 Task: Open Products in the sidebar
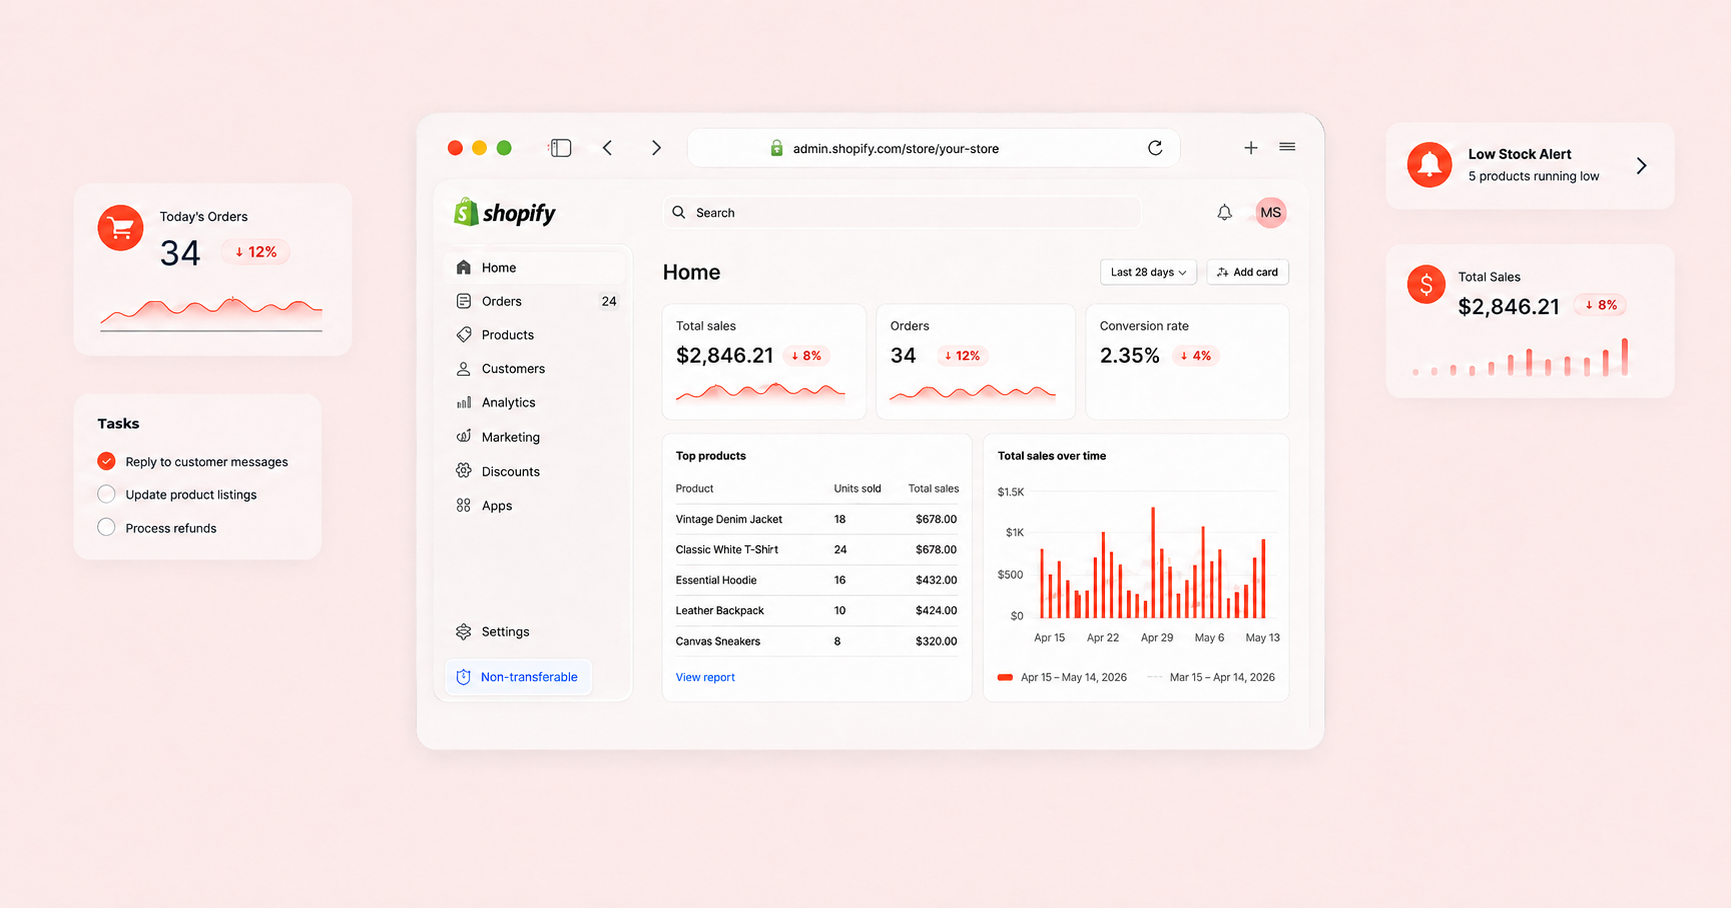point(536,335)
